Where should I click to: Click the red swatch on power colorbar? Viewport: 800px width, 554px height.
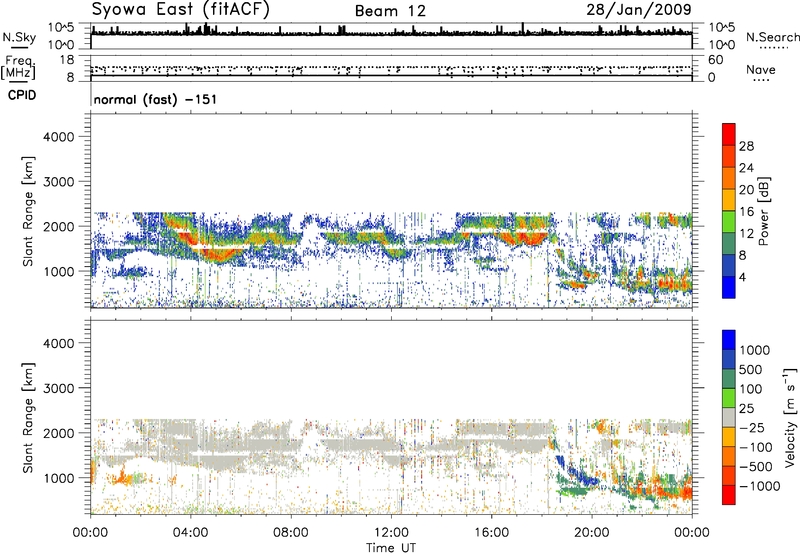(x=729, y=134)
